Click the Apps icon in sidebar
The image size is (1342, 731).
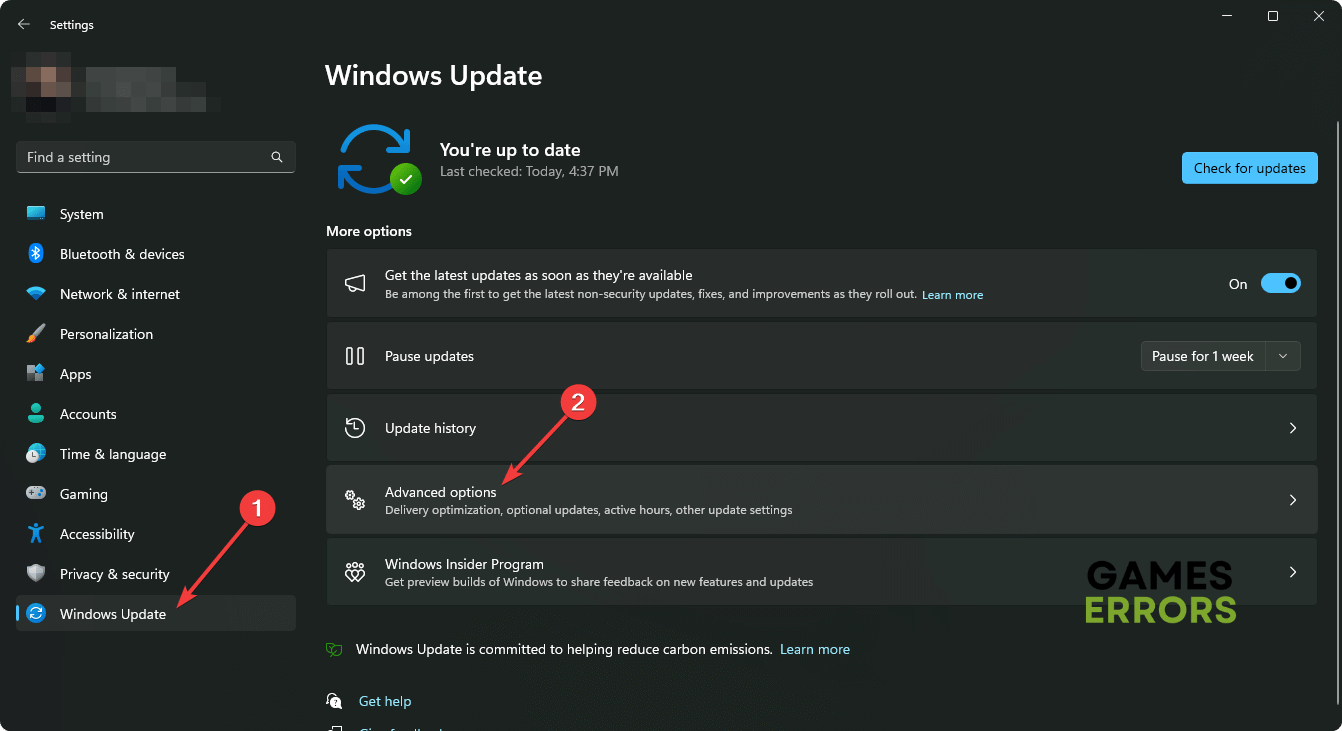click(36, 374)
